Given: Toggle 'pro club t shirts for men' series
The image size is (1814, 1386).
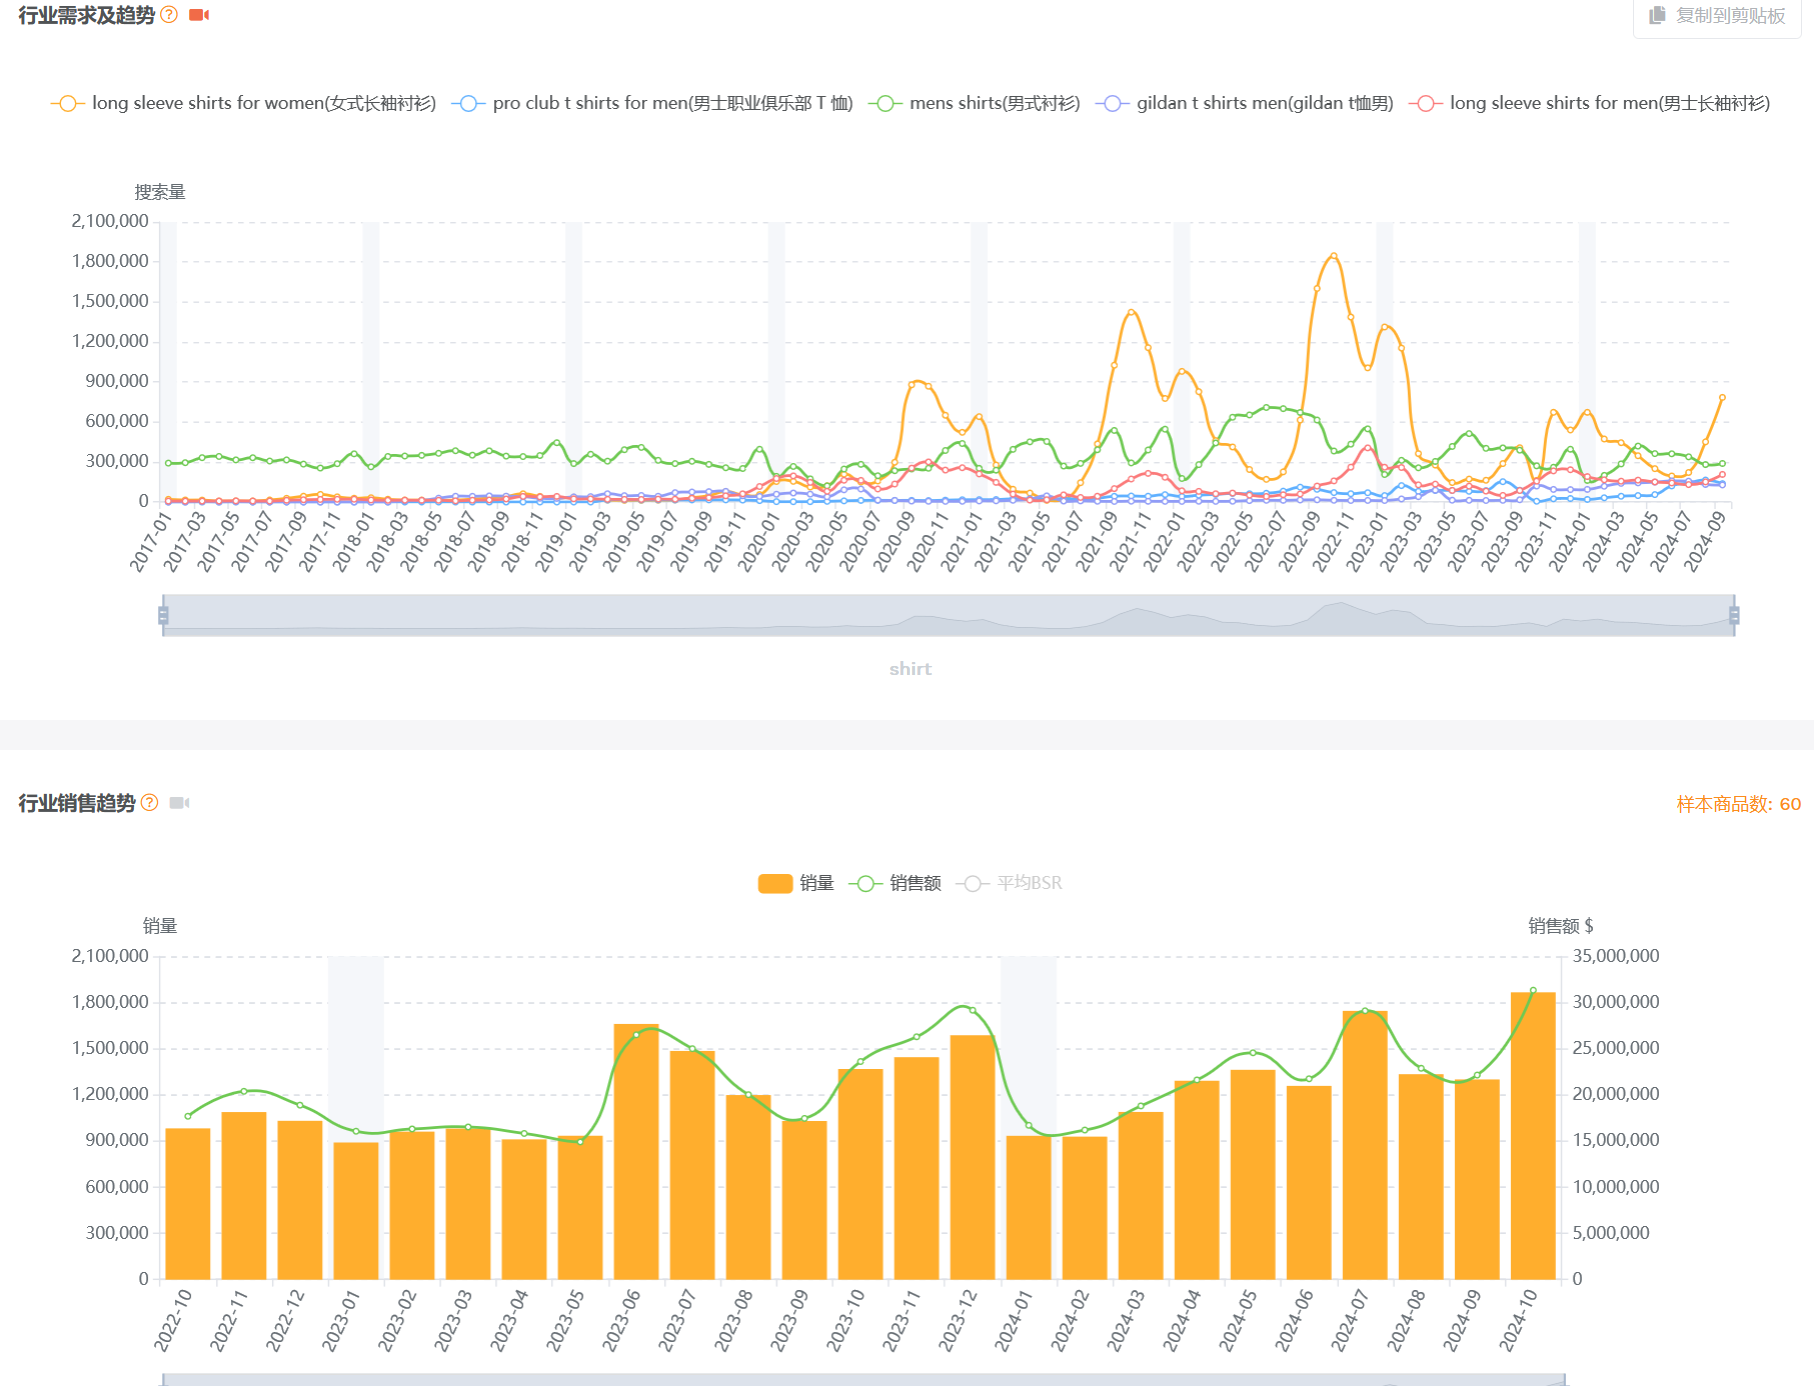Looking at the screenshot, I should click(652, 104).
